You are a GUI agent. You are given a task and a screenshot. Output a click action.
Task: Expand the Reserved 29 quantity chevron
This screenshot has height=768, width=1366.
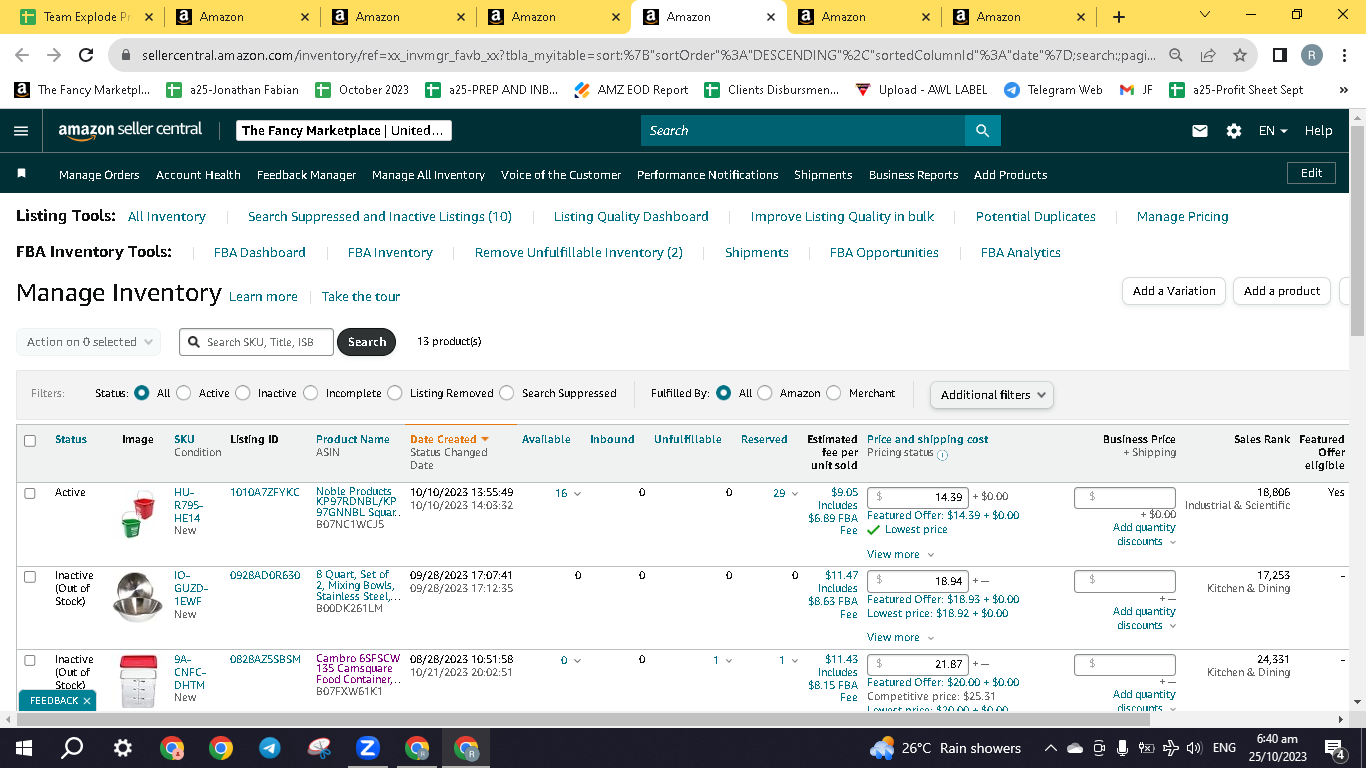795,494
